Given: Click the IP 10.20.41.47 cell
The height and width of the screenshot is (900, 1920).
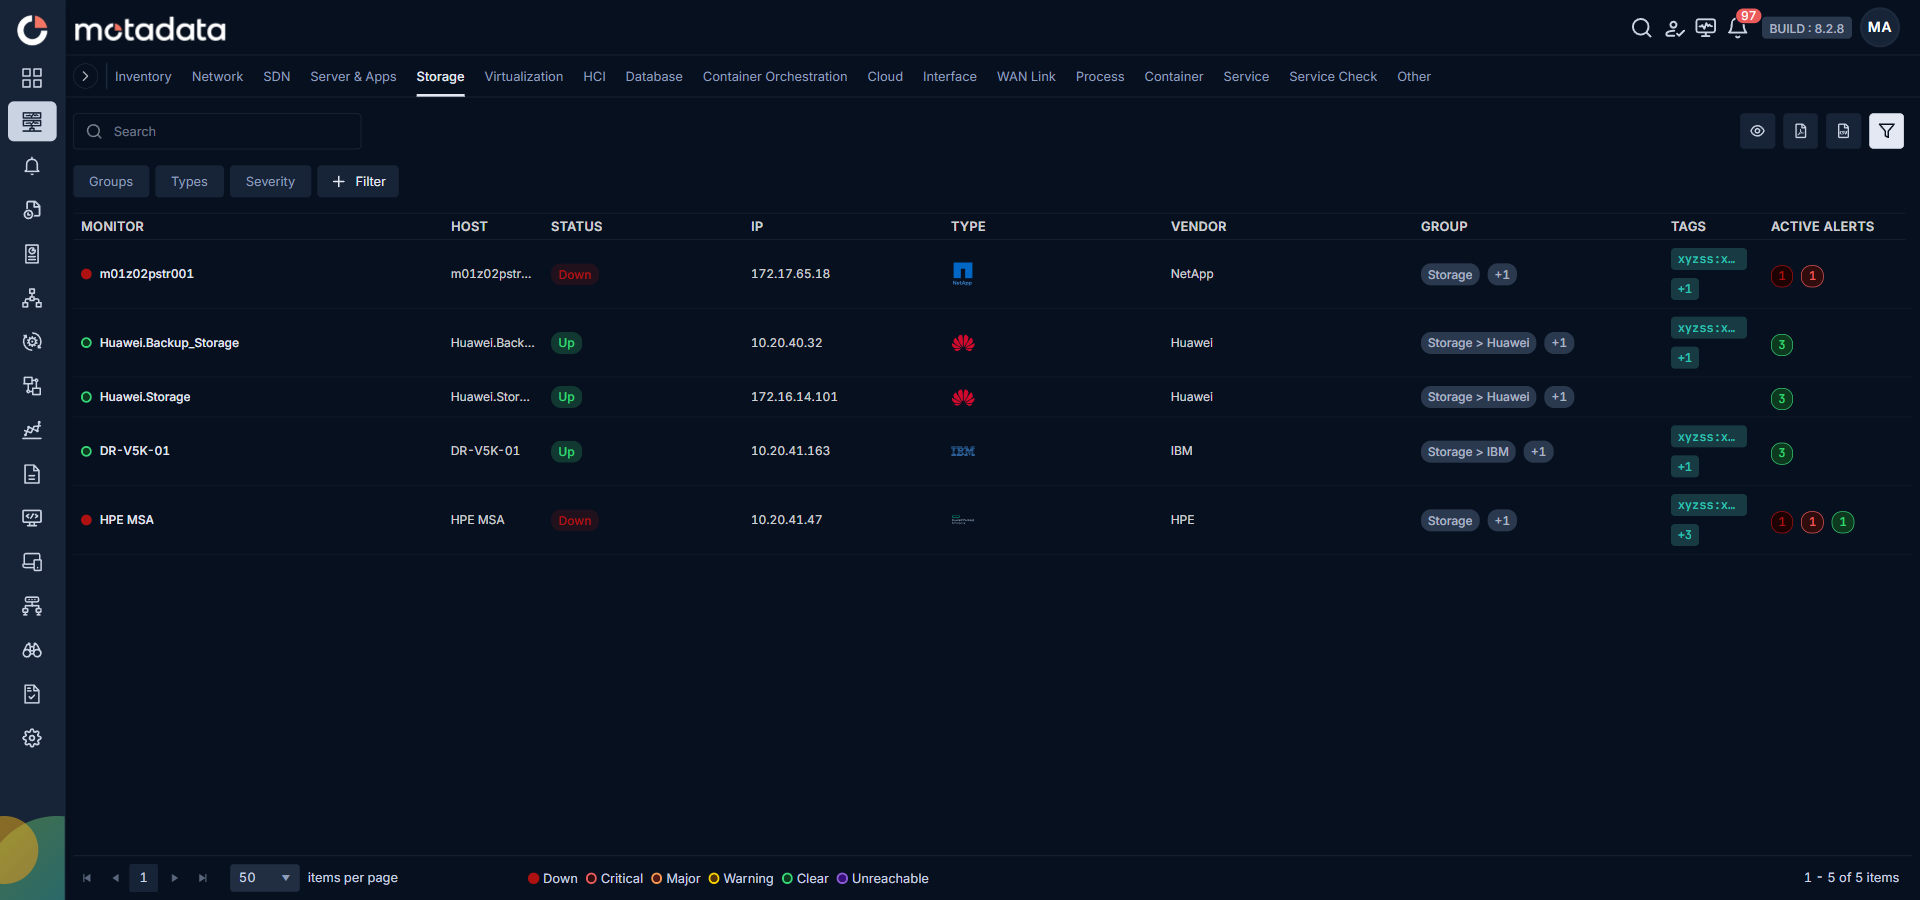Looking at the screenshot, I should (787, 520).
